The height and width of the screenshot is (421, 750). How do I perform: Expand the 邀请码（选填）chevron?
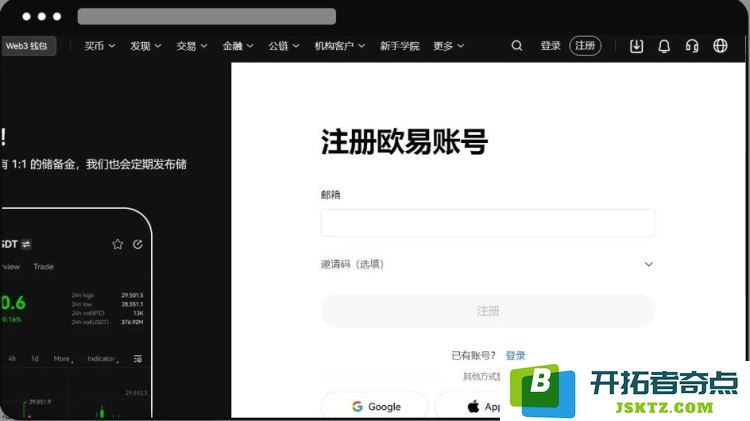click(649, 264)
